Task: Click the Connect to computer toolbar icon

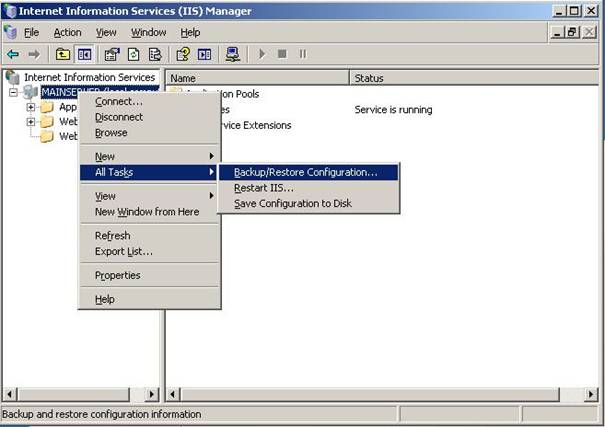Action: click(233, 54)
